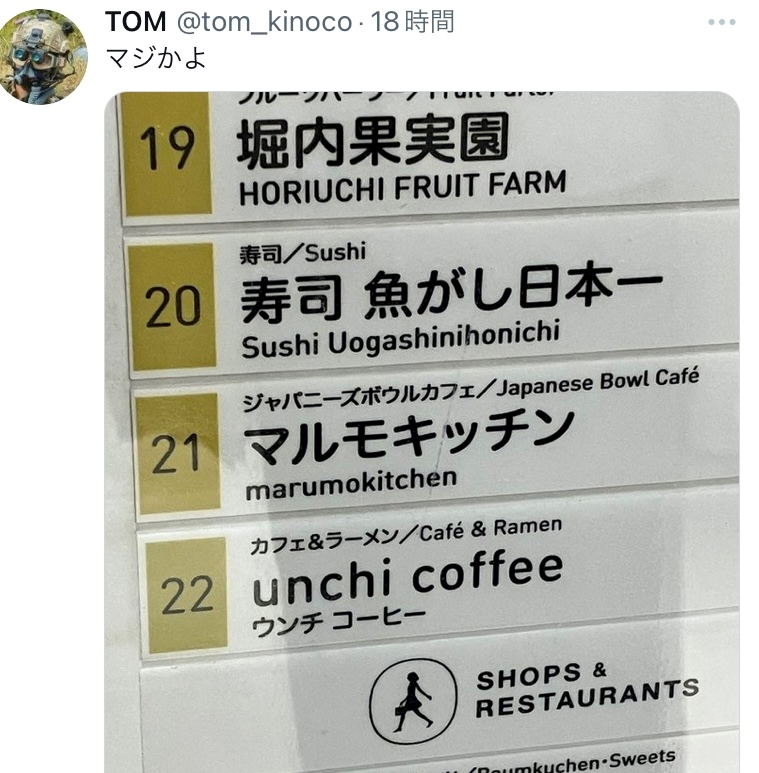This screenshot has height=773, width=759.
Task: Click the Japanese Bowl Café category text
Action: coord(598,383)
